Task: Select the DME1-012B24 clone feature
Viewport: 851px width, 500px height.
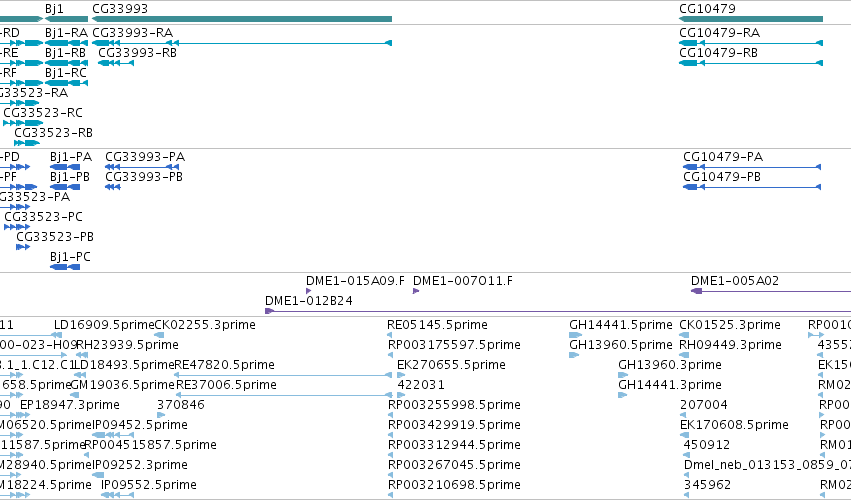Action: point(558,311)
